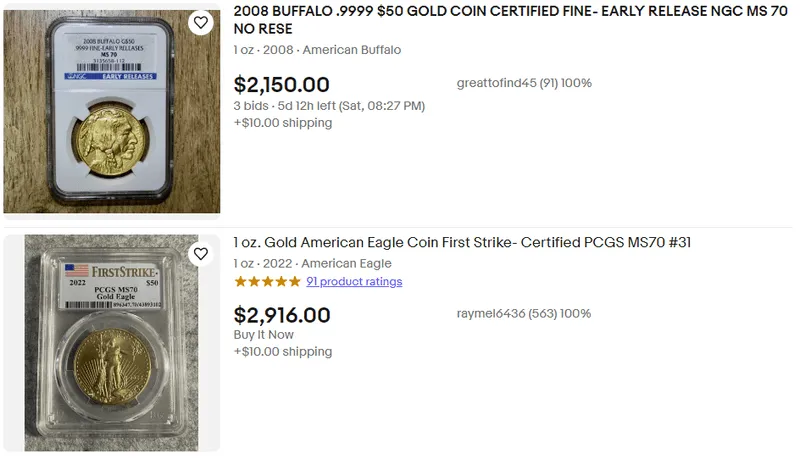Open 91 product ratings link
800x458 pixels.
click(x=354, y=282)
